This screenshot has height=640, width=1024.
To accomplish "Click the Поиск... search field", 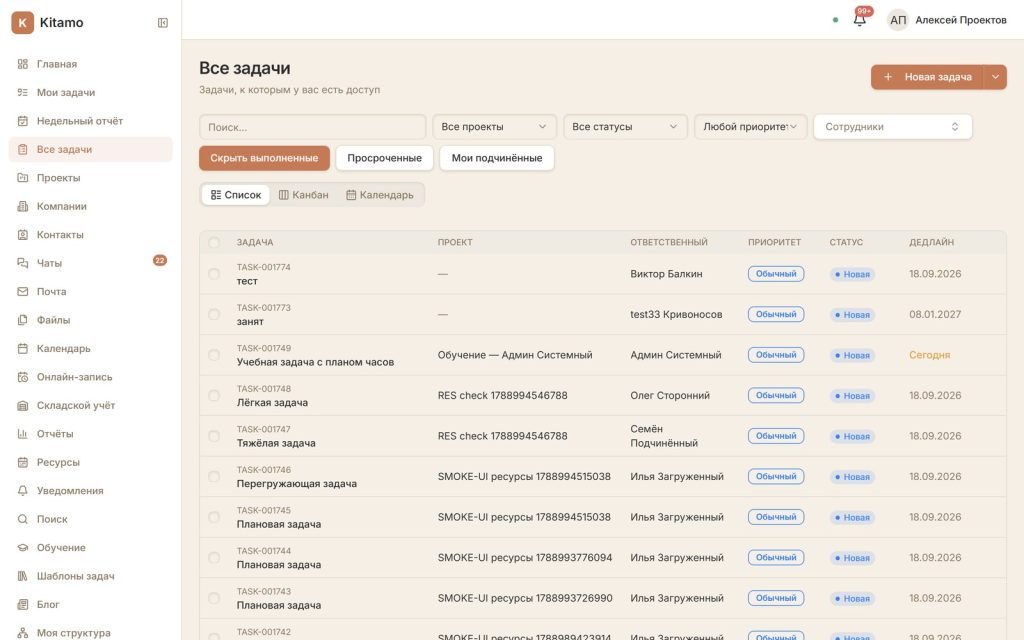I will tap(313, 127).
